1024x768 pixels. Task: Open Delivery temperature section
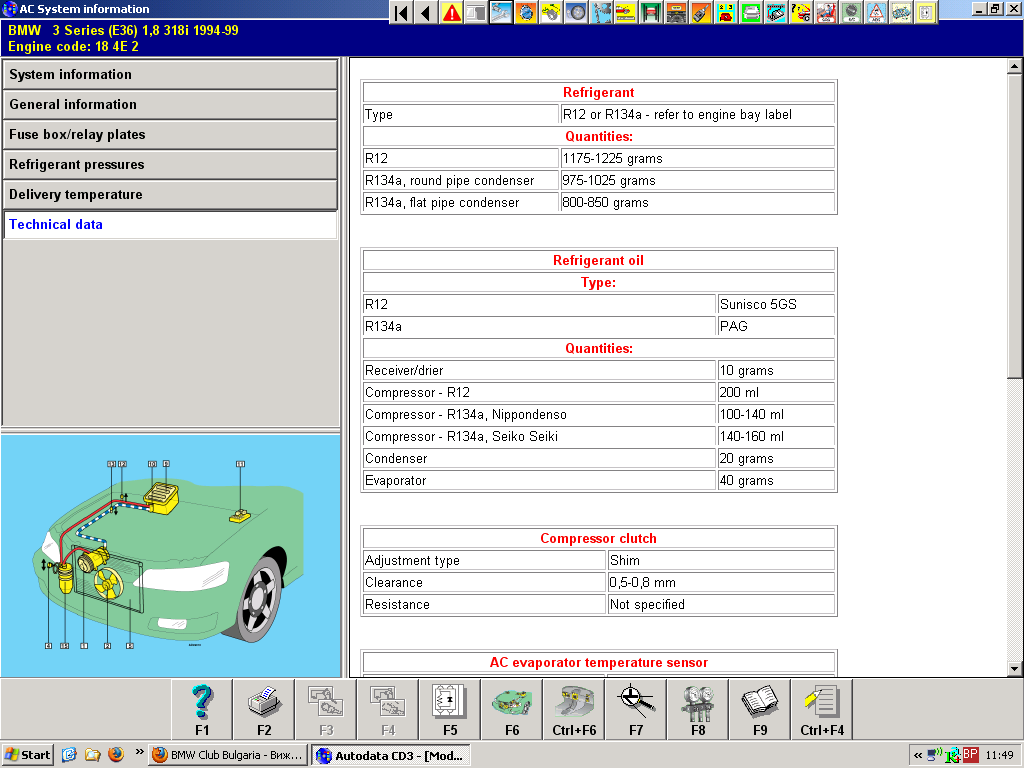click(x=170, y=195)
